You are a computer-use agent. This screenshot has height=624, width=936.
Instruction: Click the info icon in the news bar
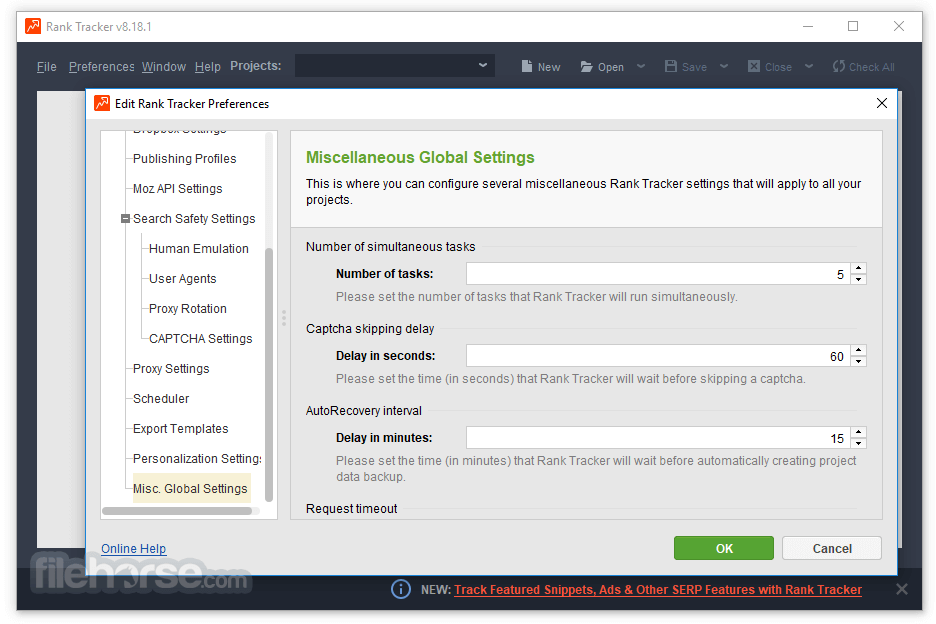[401, 589]
